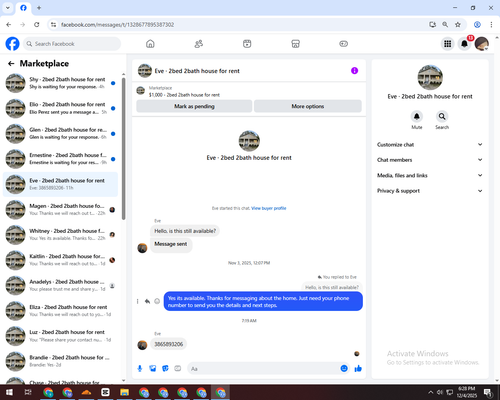Open Kaitlin's house for rent conversation
This screenshot has height=400, width=500.
pyautogui.click(x=60, y=260)
